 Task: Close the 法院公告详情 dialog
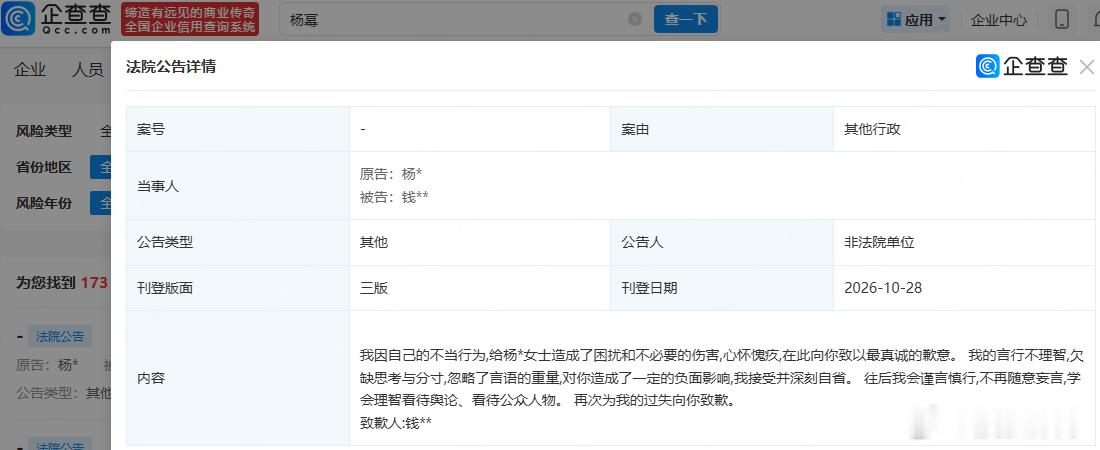[1087, 67]
